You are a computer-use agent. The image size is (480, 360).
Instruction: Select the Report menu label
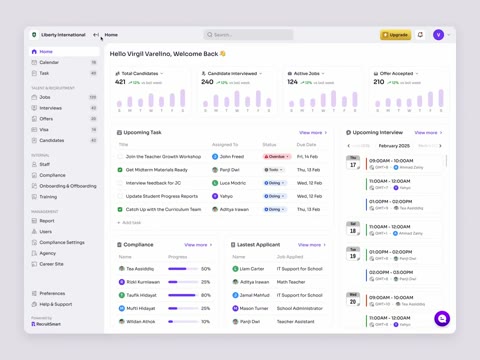[47, 221]
